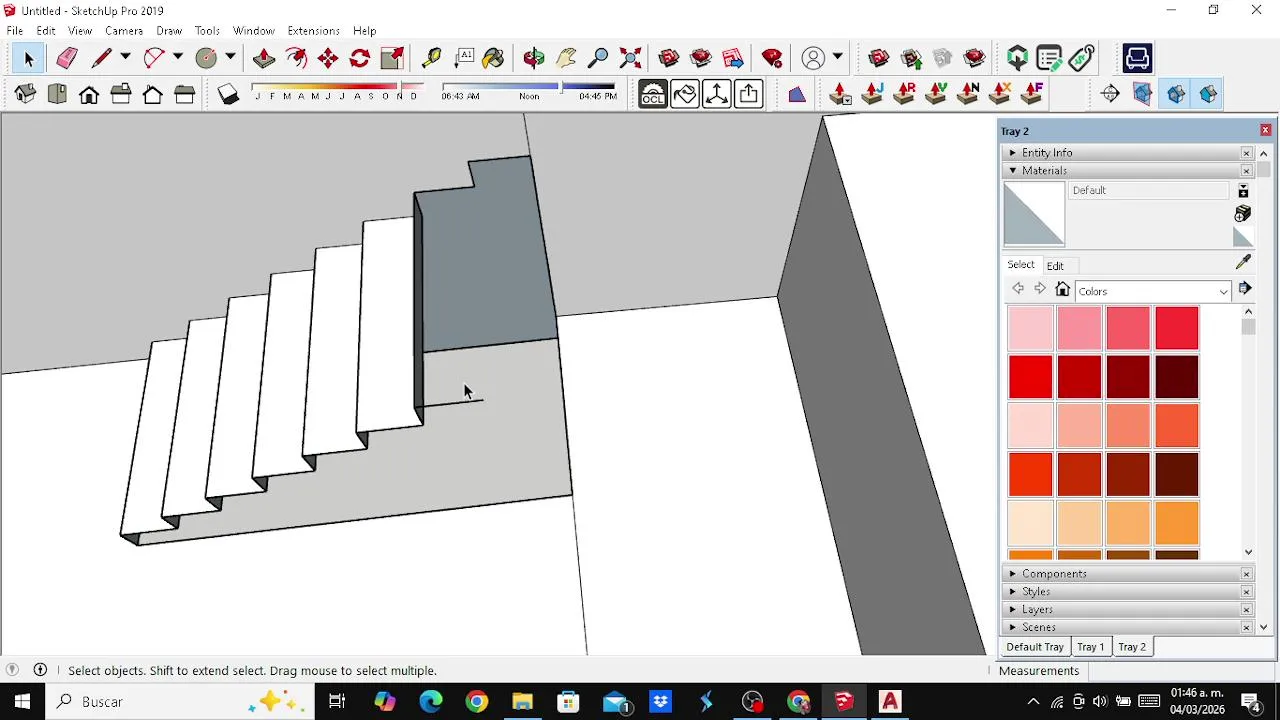The width and height of the screenshot is (1280, 720).
Task: Open the Outliner armchair icon
Action: [1137, 59]
